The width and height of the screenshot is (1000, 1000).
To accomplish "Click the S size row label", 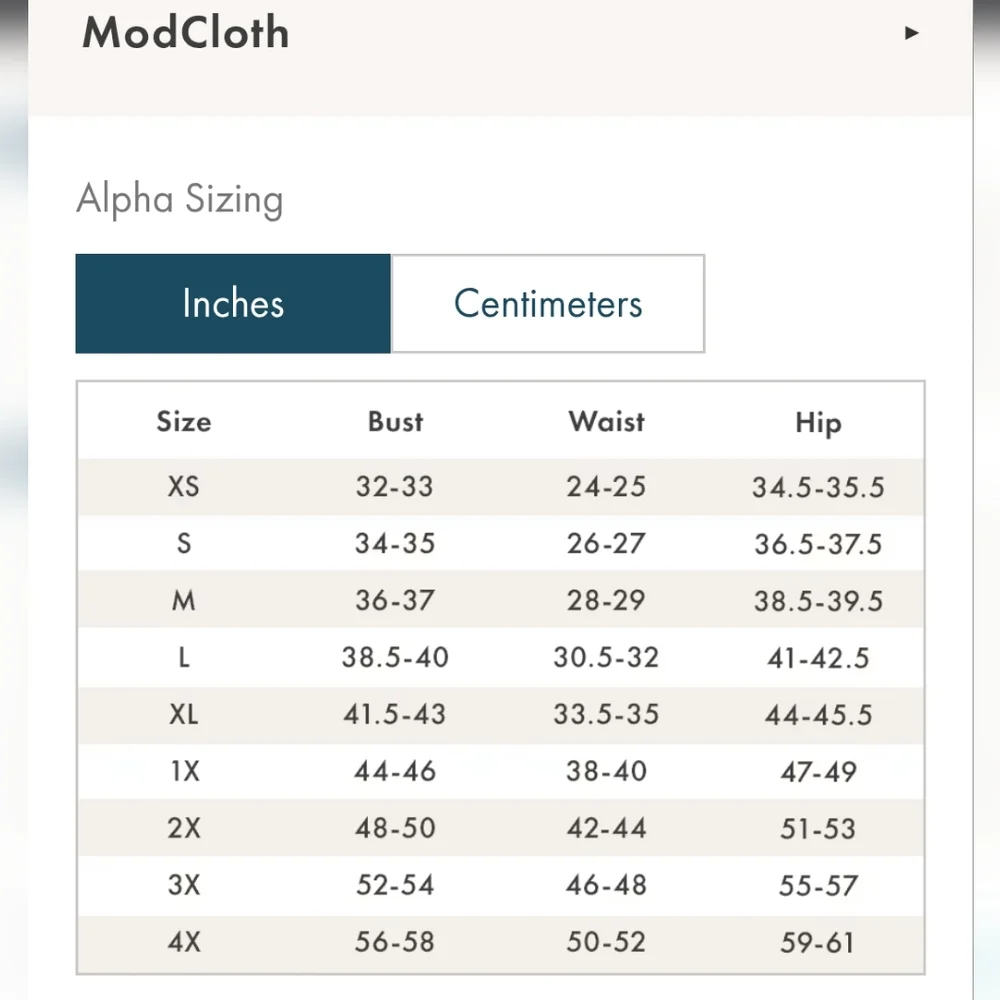I will pyautogui.click(x=184, y=544).
